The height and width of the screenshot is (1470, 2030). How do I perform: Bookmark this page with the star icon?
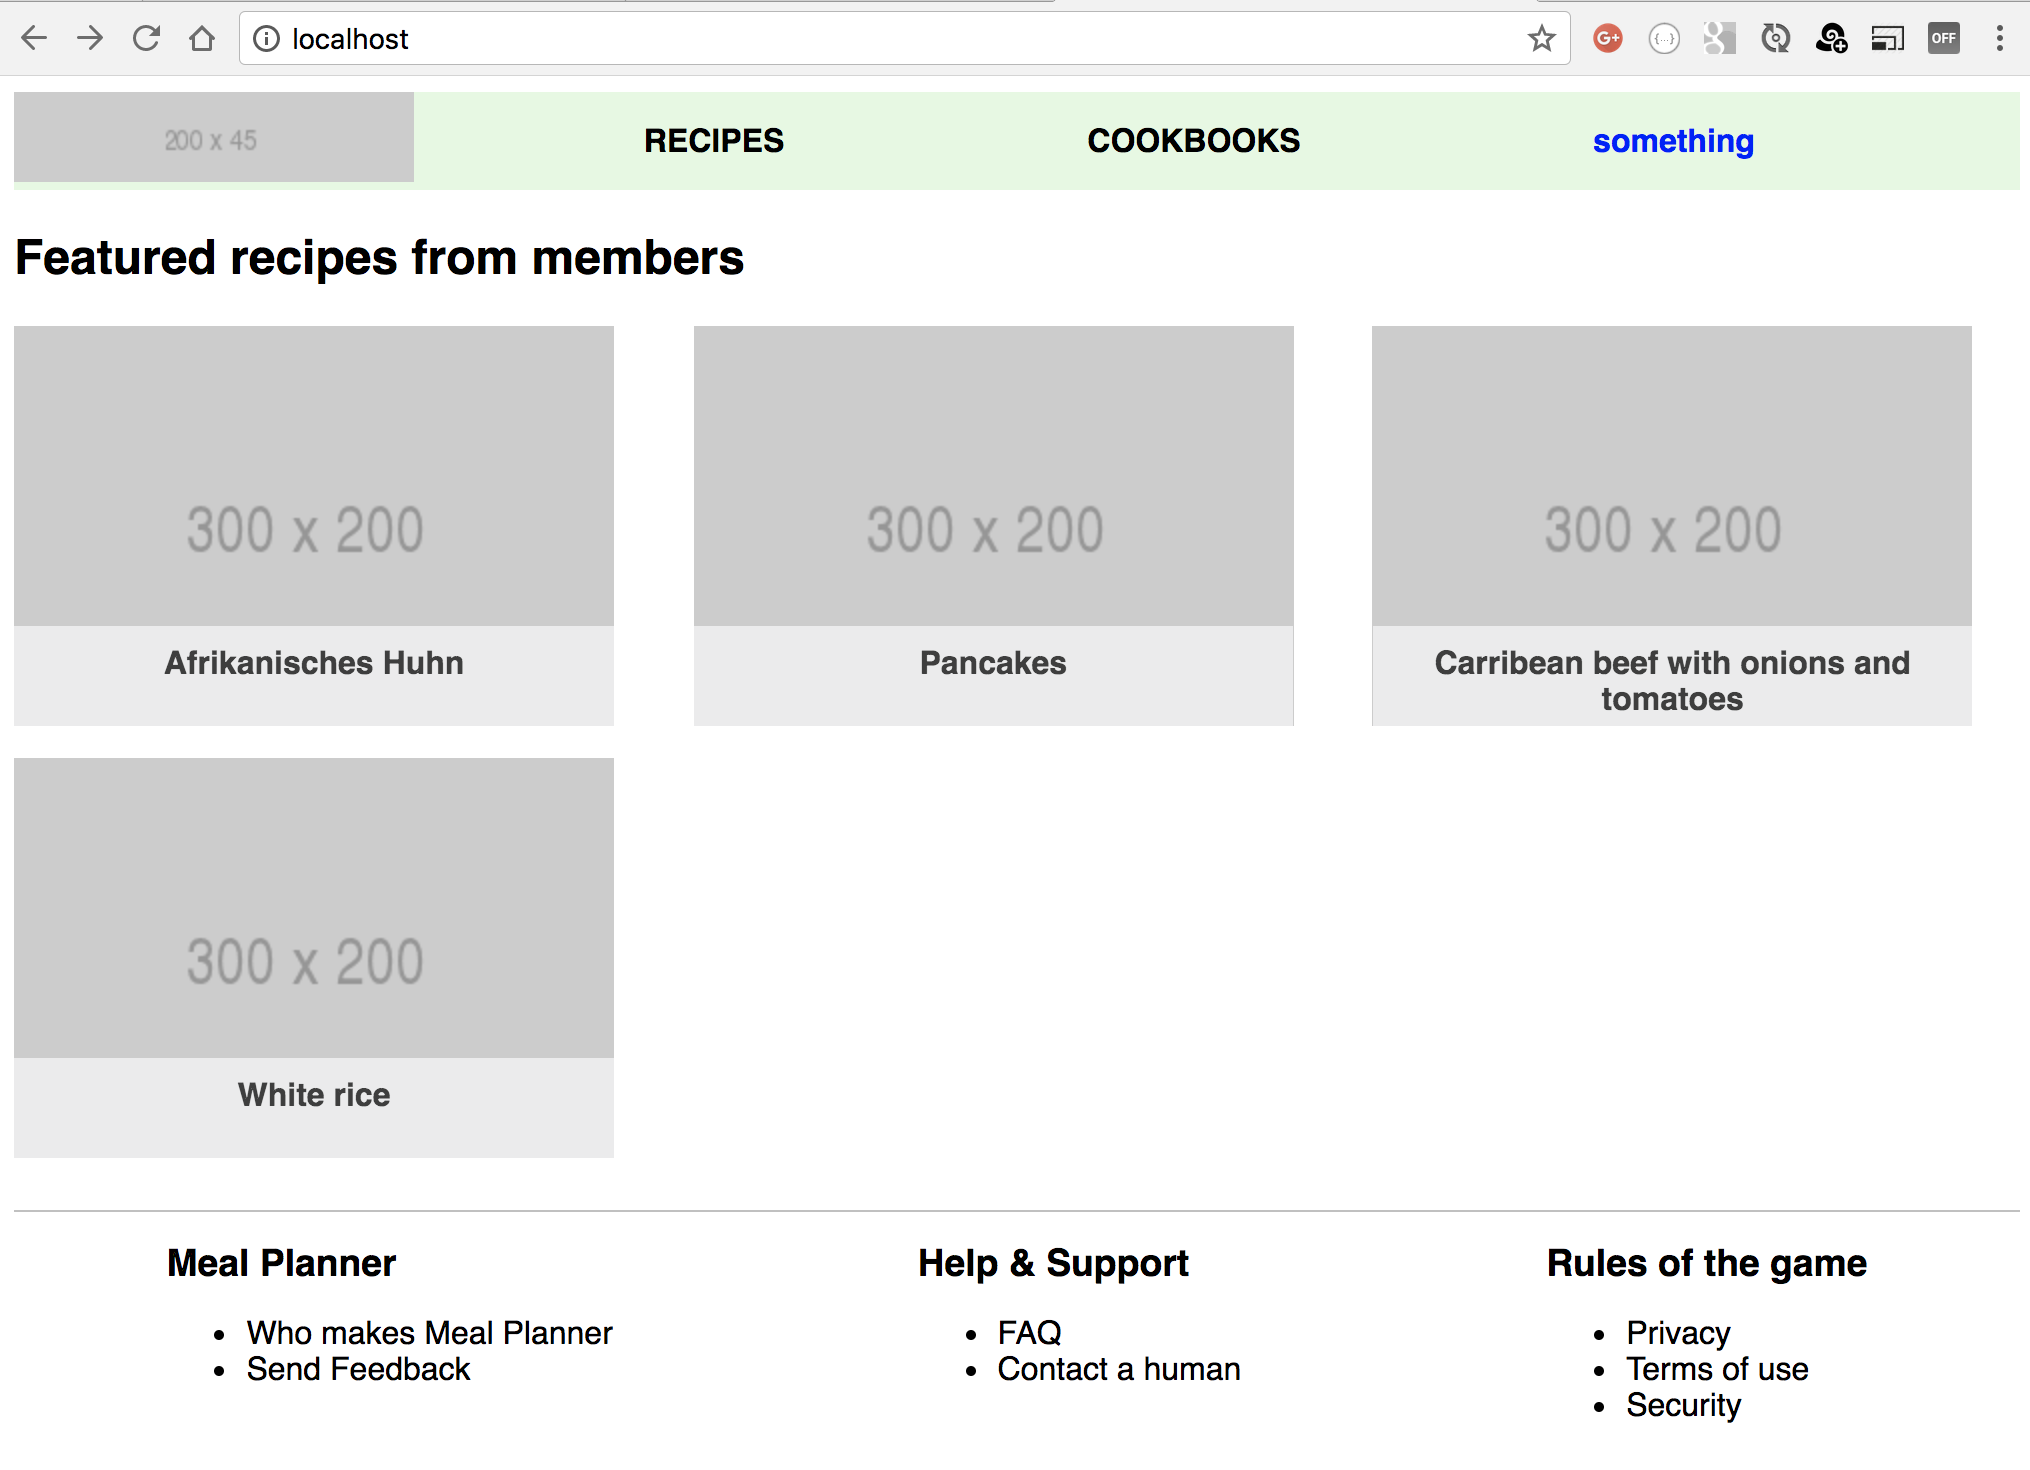1541,39
